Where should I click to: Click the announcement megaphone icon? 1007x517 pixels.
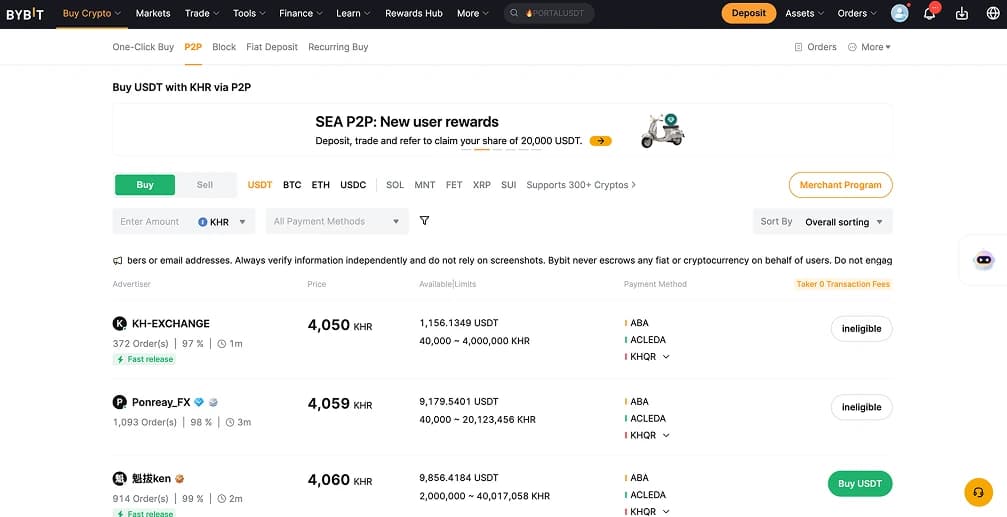tap(118, 261)
